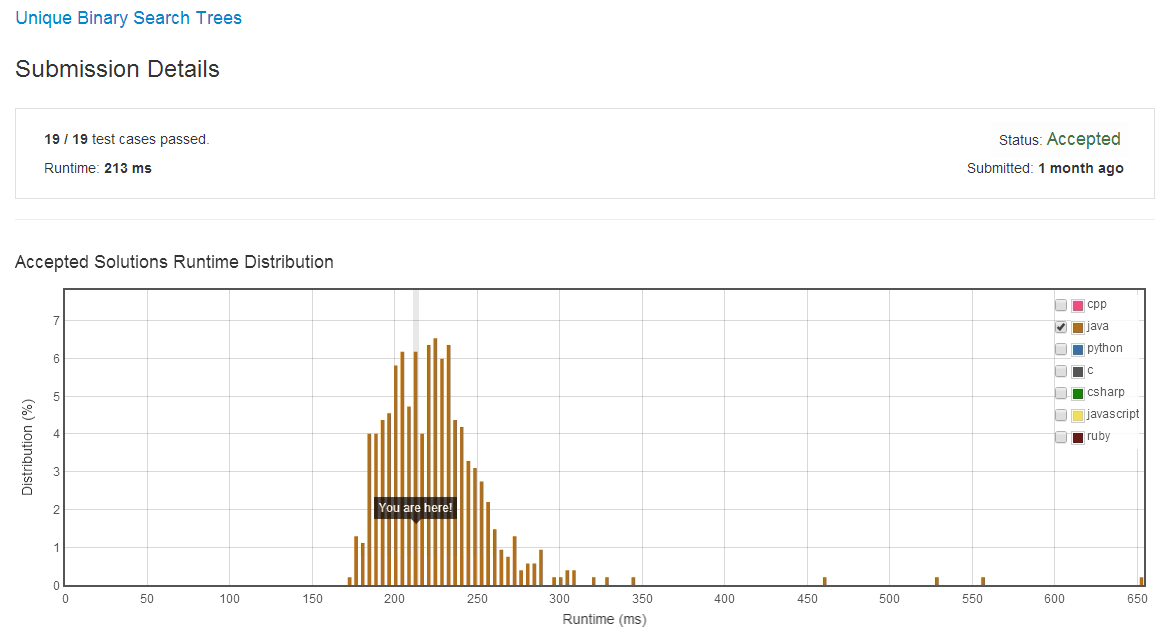Viewport: 1176px width, 634px height.
Task: Click the 'ruby' legend label
Action: (1098, 436)
